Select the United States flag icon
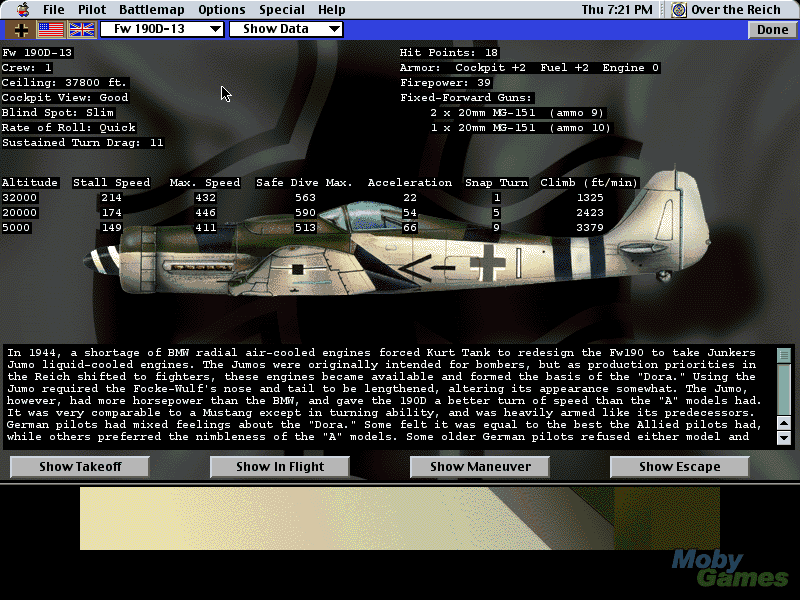This screenshot has width=800, height=600. point(51,30)
